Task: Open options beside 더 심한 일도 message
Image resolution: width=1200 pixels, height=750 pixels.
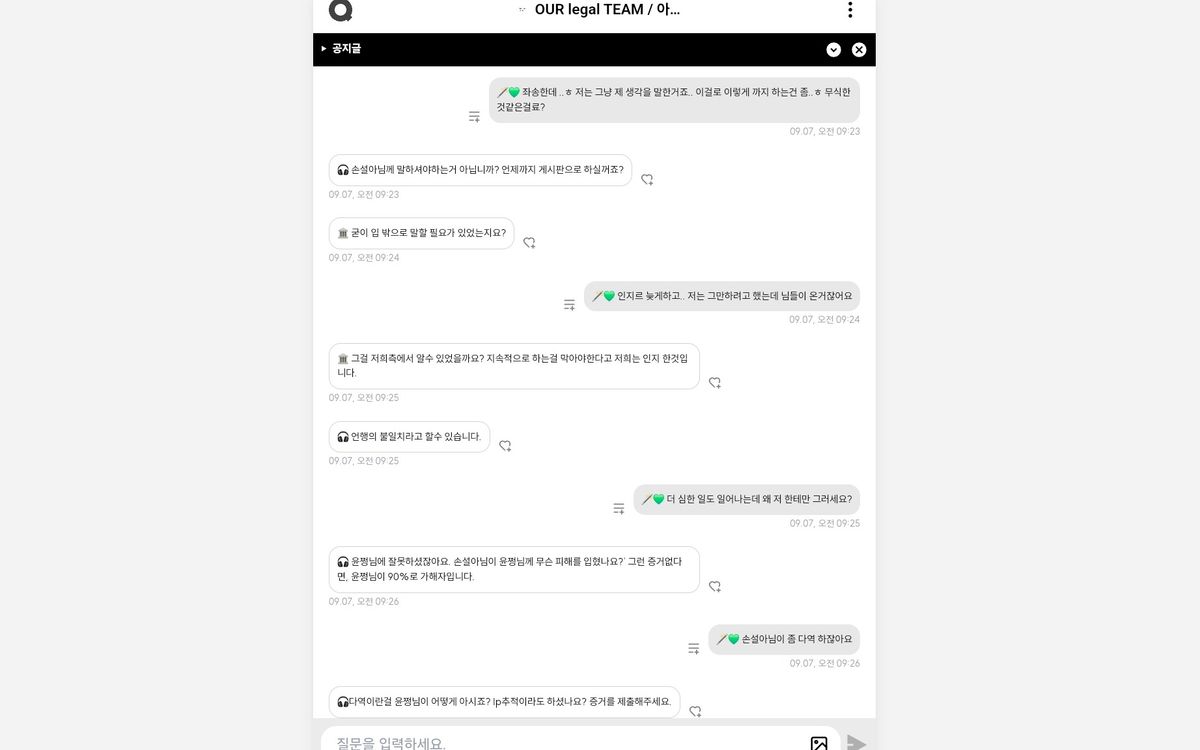Action: point(618,509)
